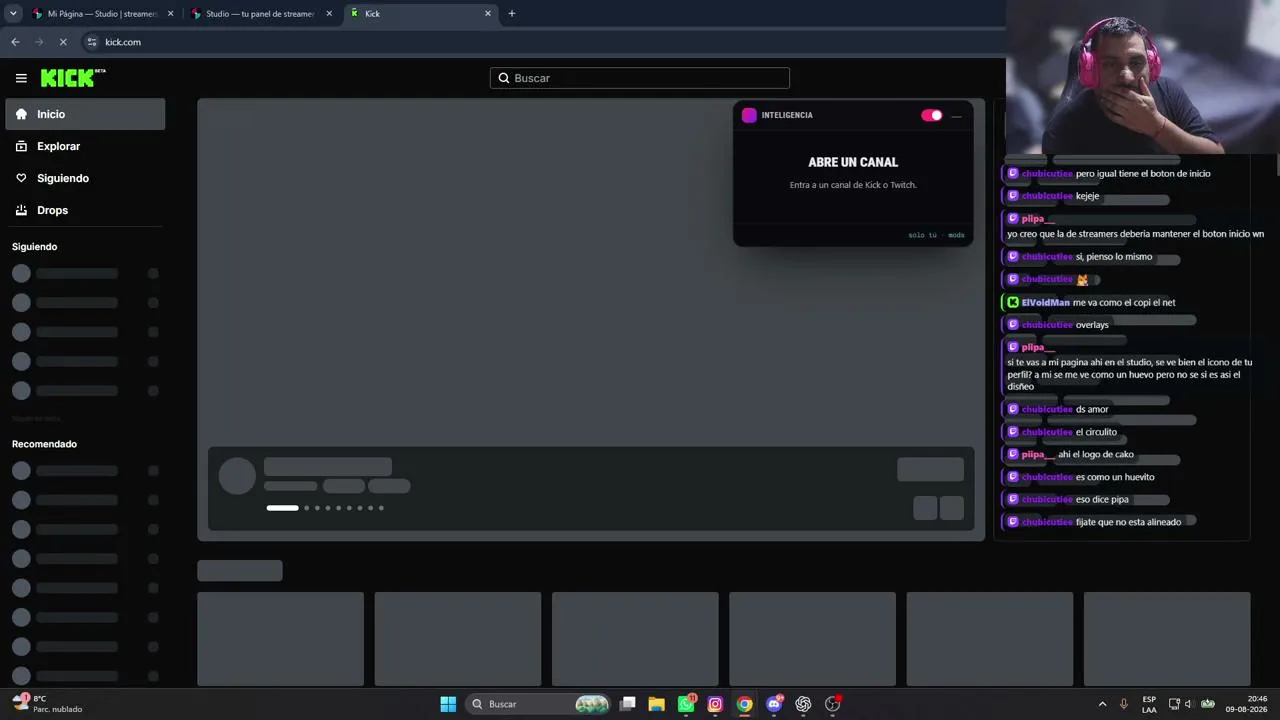Toggle the pink Inteligencia switch

pyautogui.click(x=932, y=115)
